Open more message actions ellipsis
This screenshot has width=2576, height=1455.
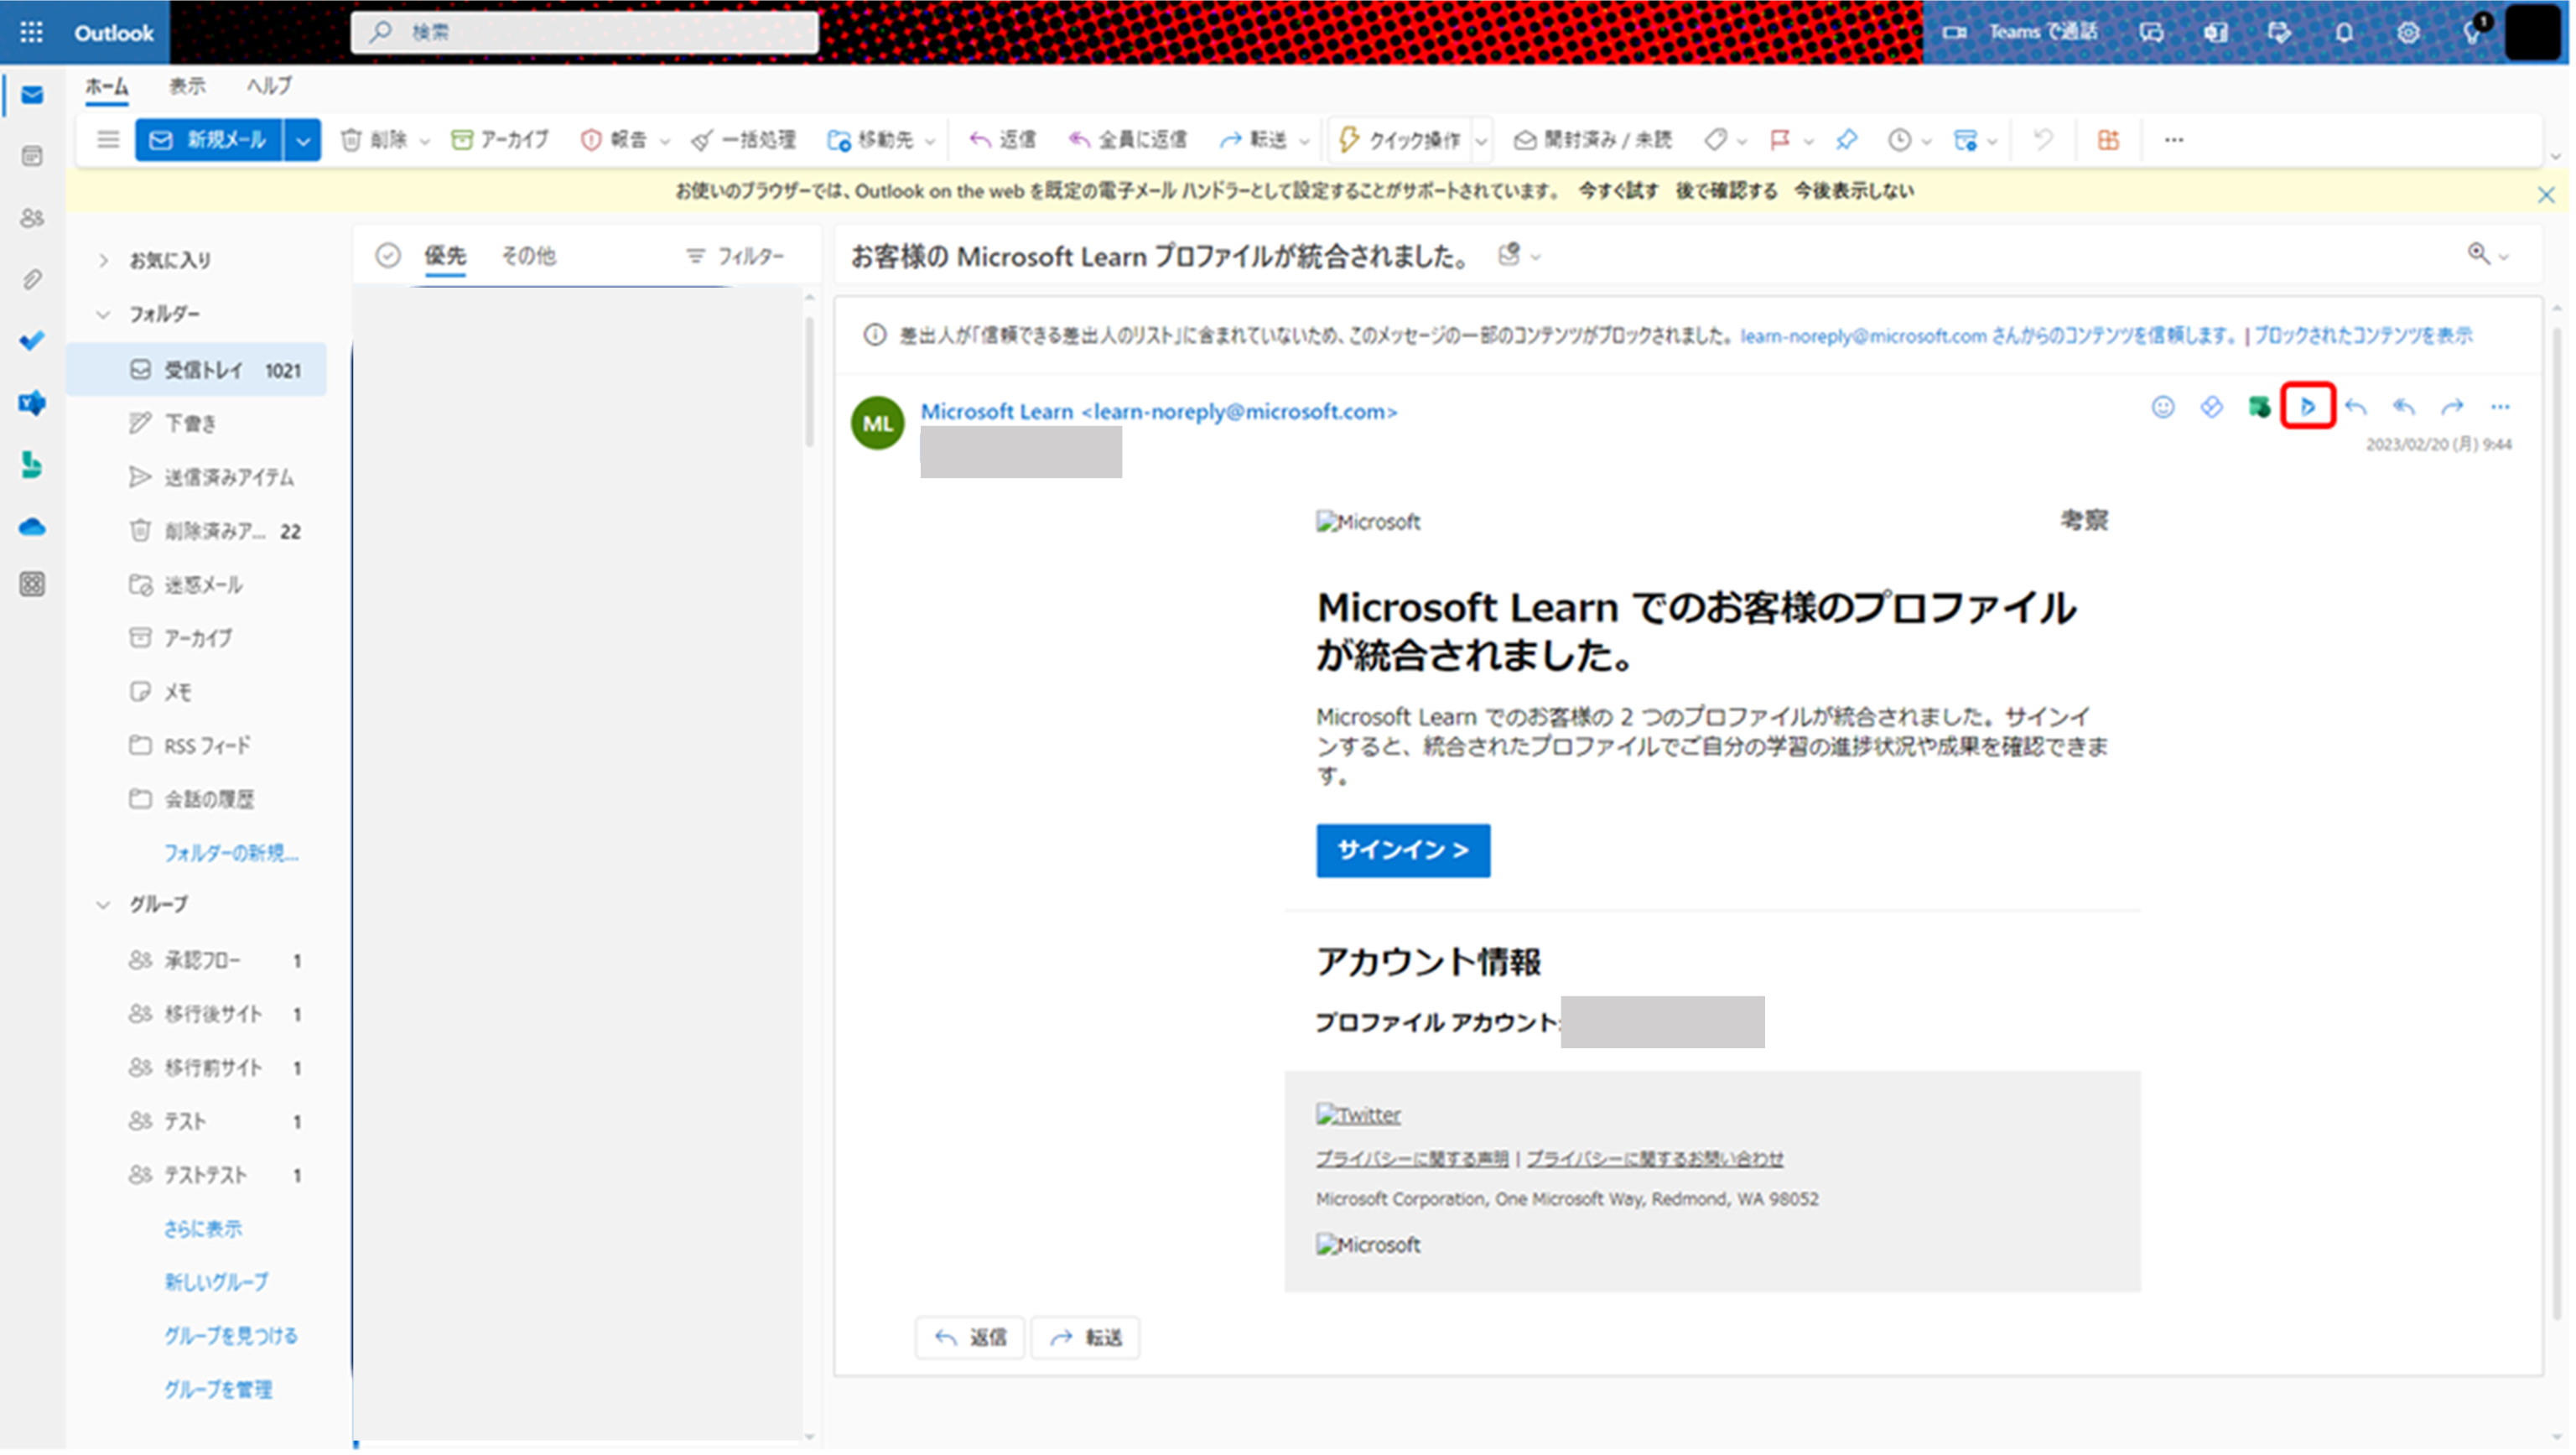click(2501, 407)
